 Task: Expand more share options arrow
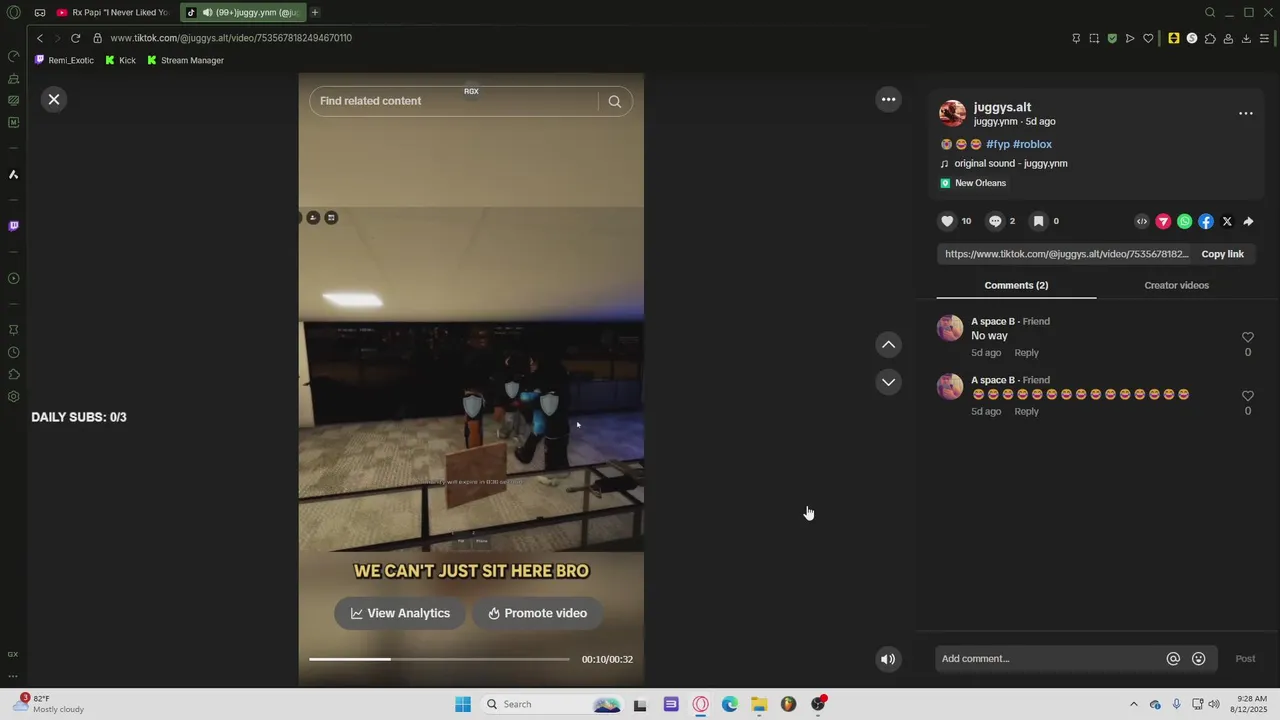(x=1248, y=221)
